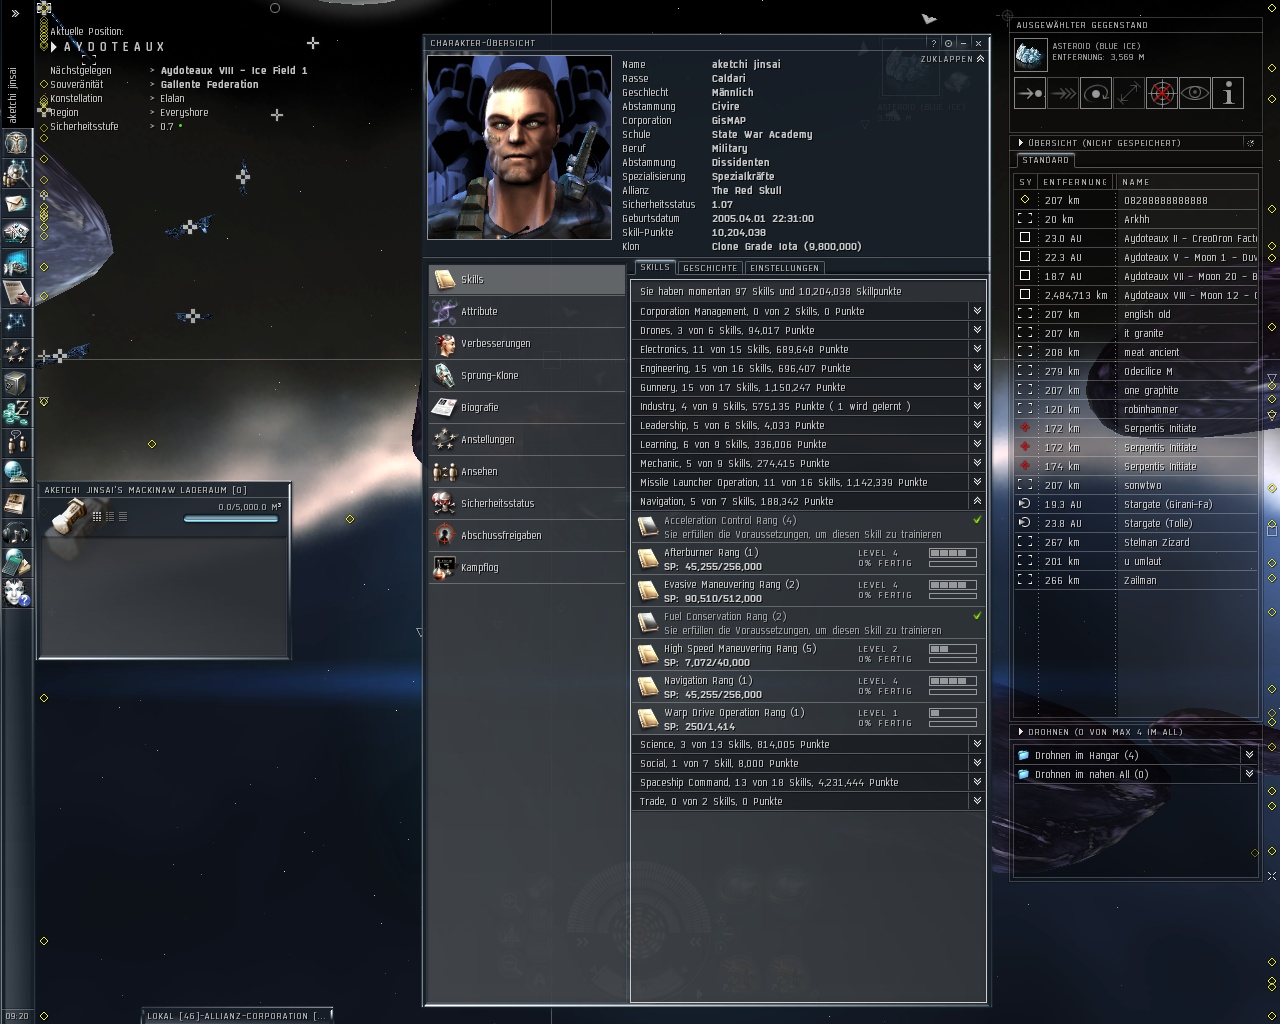The width and height of the screenshot is (1280, 1024).
Task: Open the Sprung-Klone section
Action: [x=527, y=376]
